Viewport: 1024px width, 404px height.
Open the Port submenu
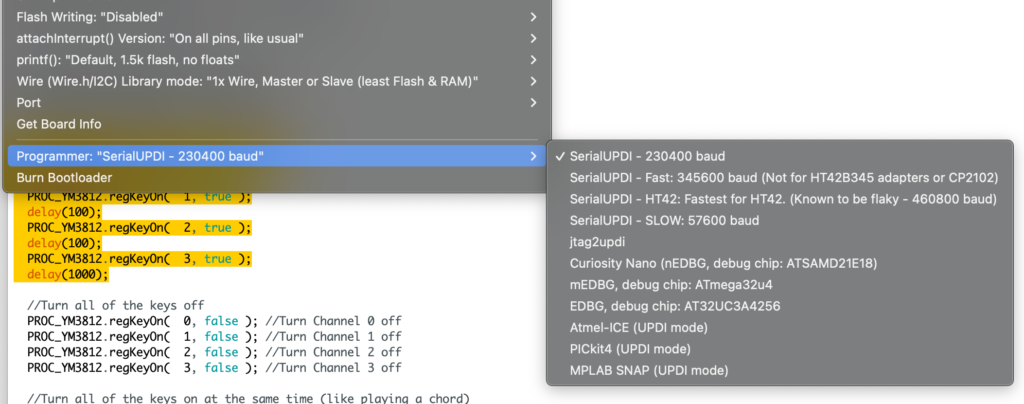[277, 102]
